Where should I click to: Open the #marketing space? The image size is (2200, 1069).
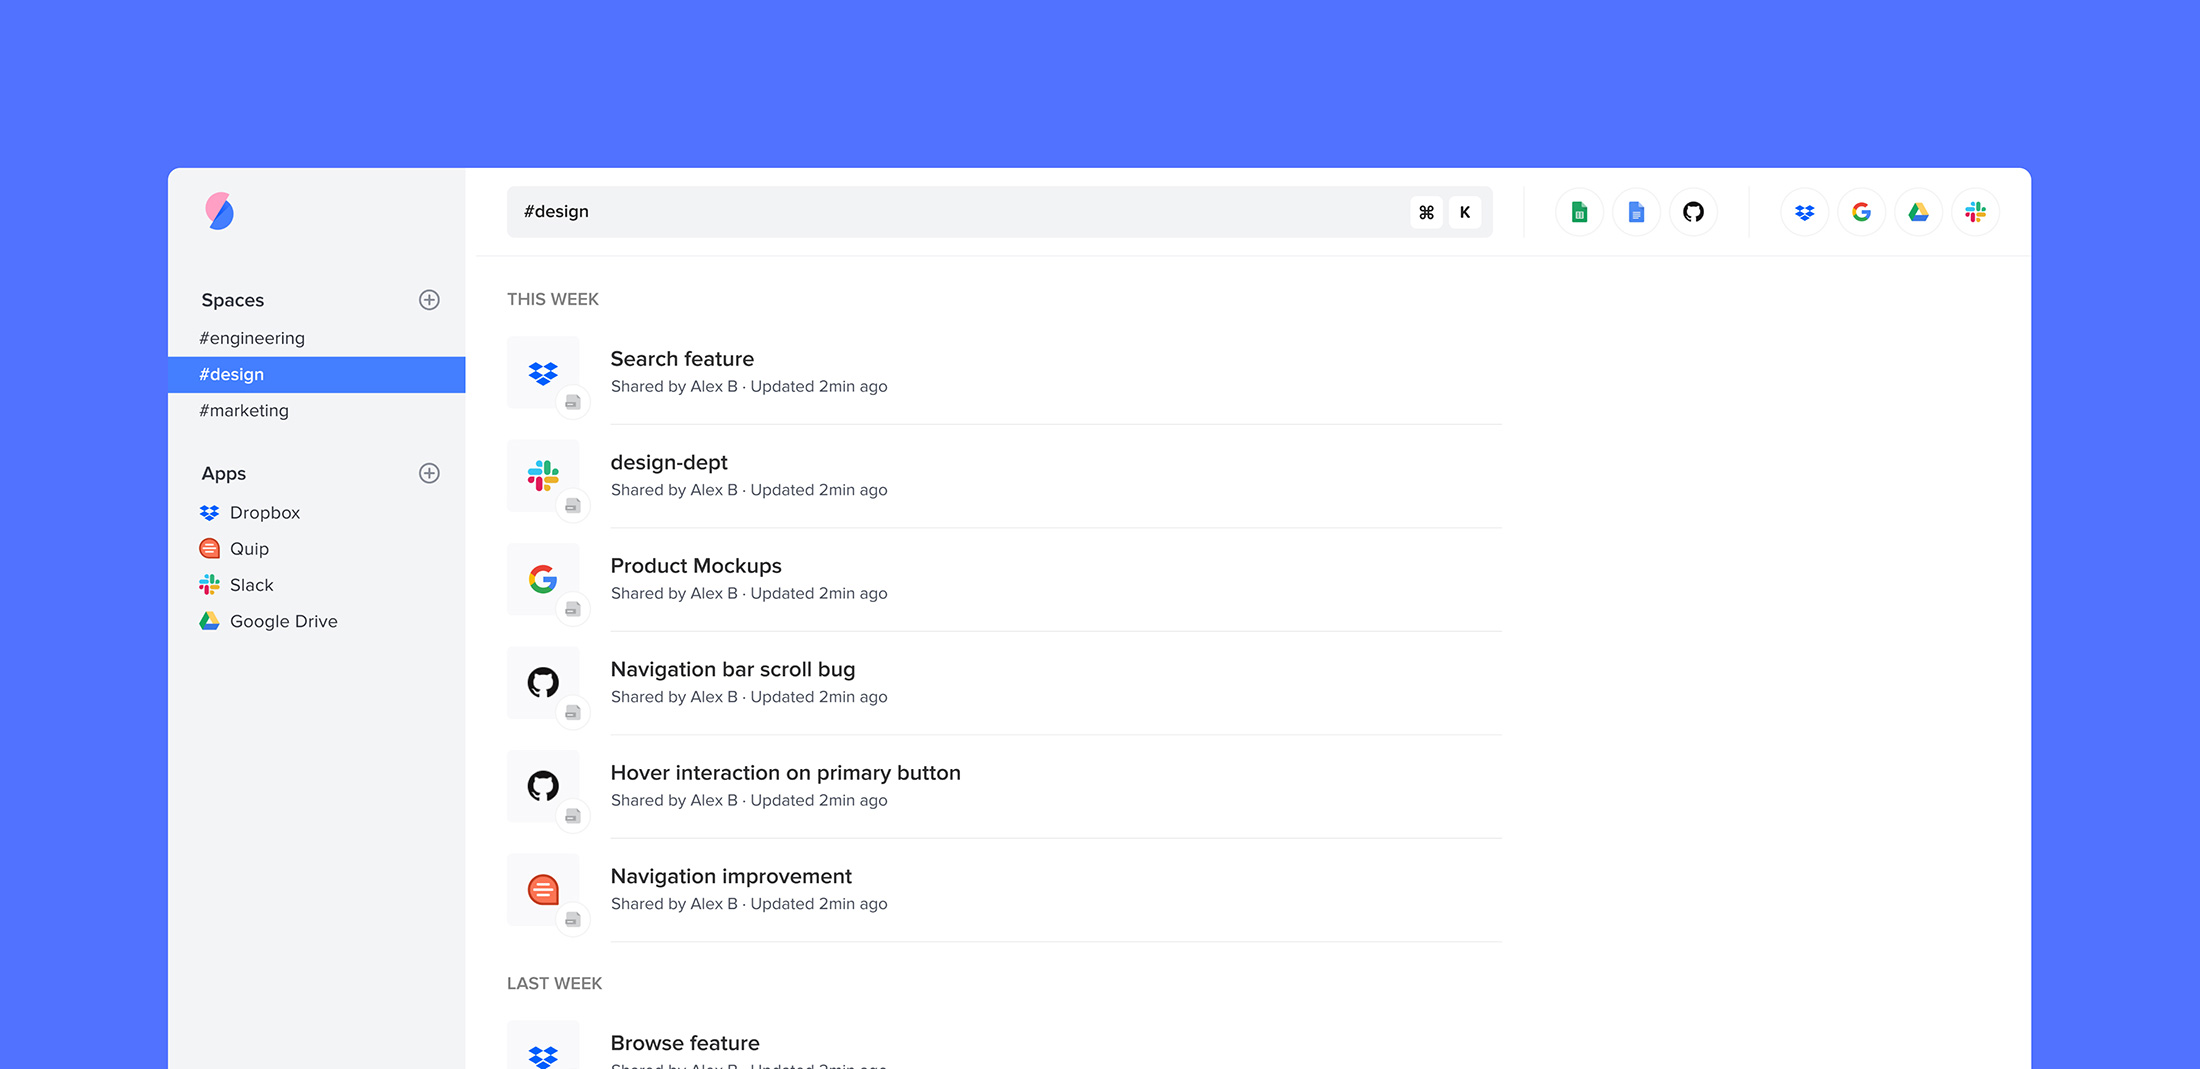(x=316, y=410)
